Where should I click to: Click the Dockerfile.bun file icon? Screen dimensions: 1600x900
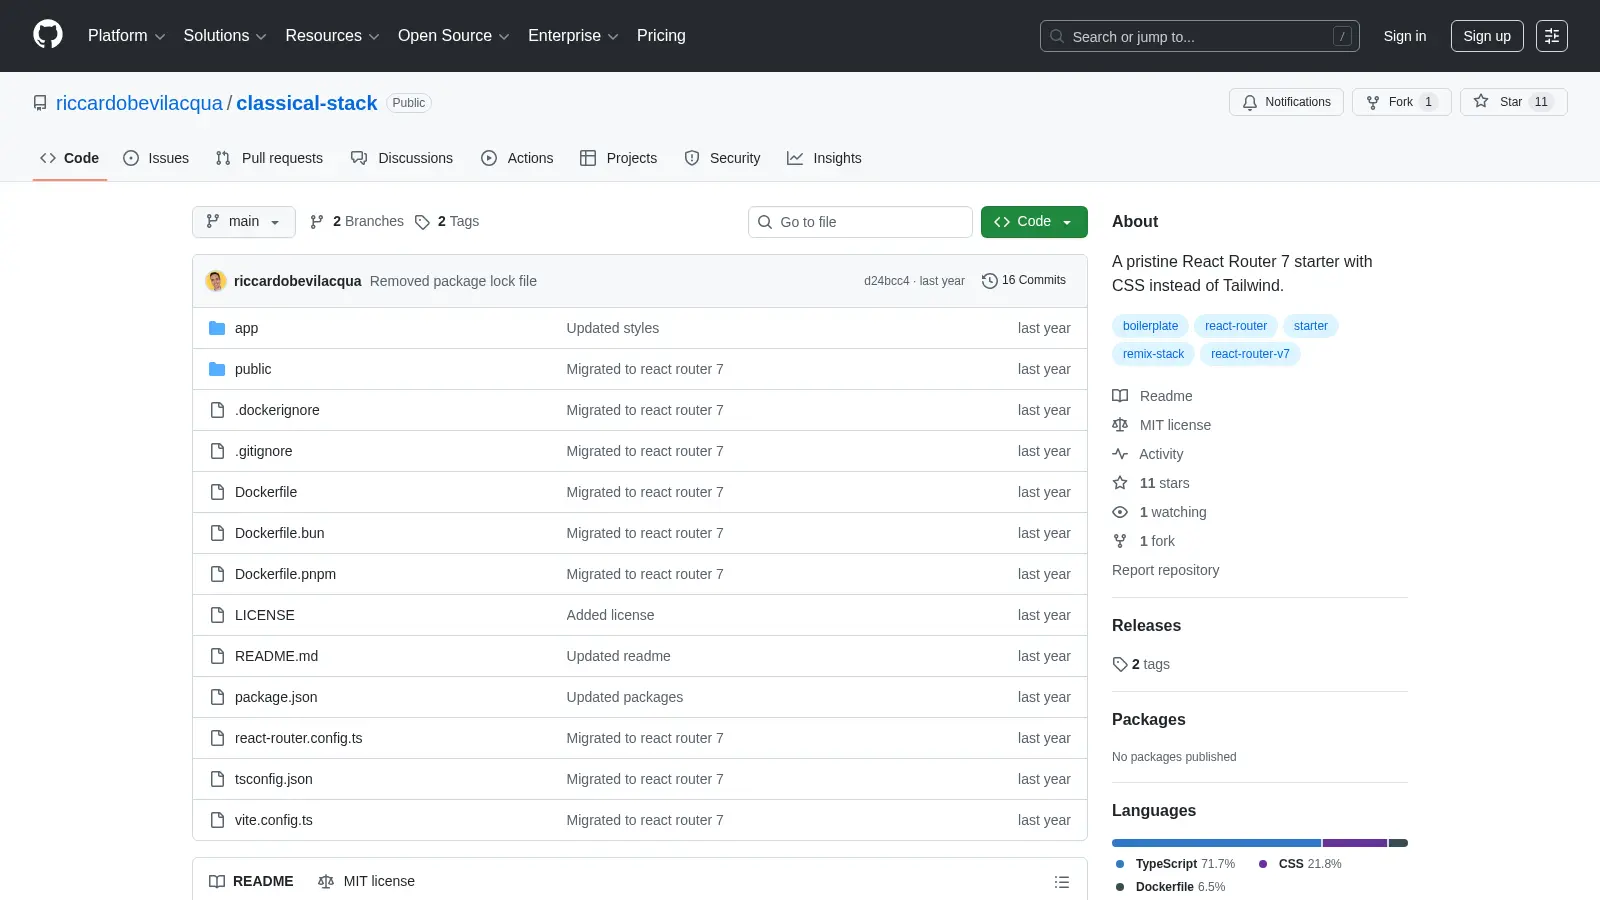[x=217, y=533]
